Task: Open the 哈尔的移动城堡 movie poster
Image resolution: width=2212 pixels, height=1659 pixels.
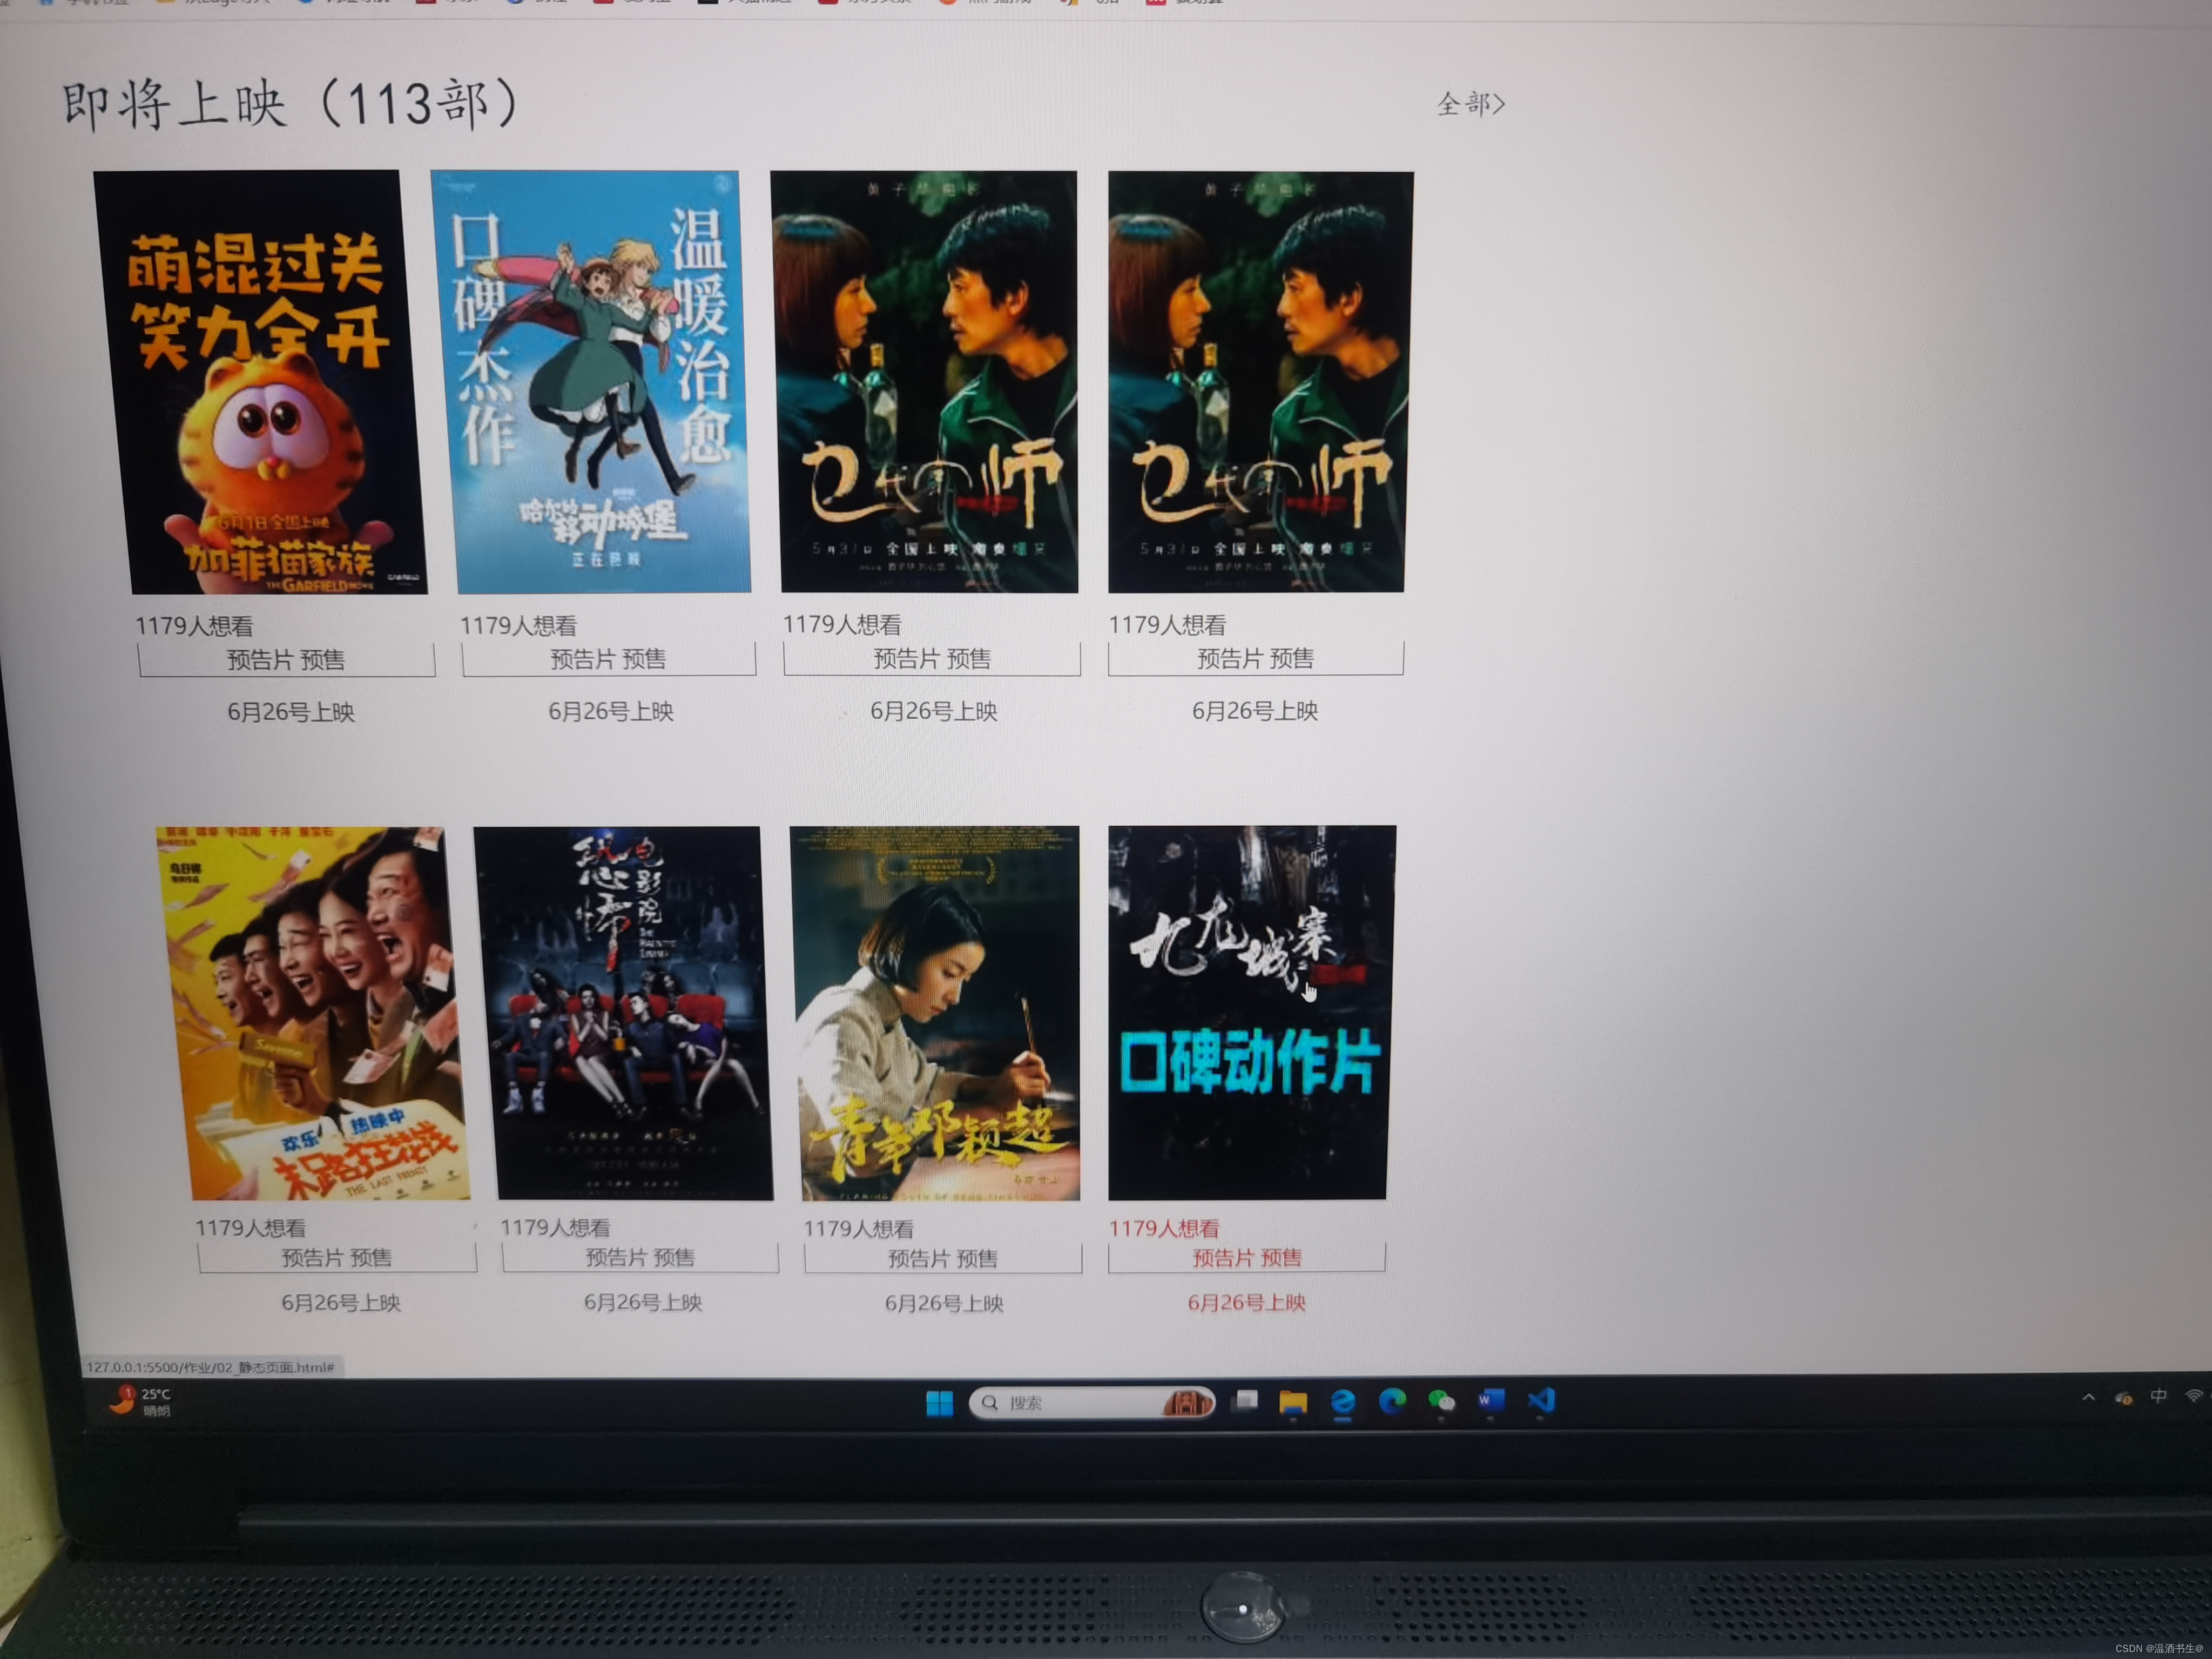Action: coord(592,382)
